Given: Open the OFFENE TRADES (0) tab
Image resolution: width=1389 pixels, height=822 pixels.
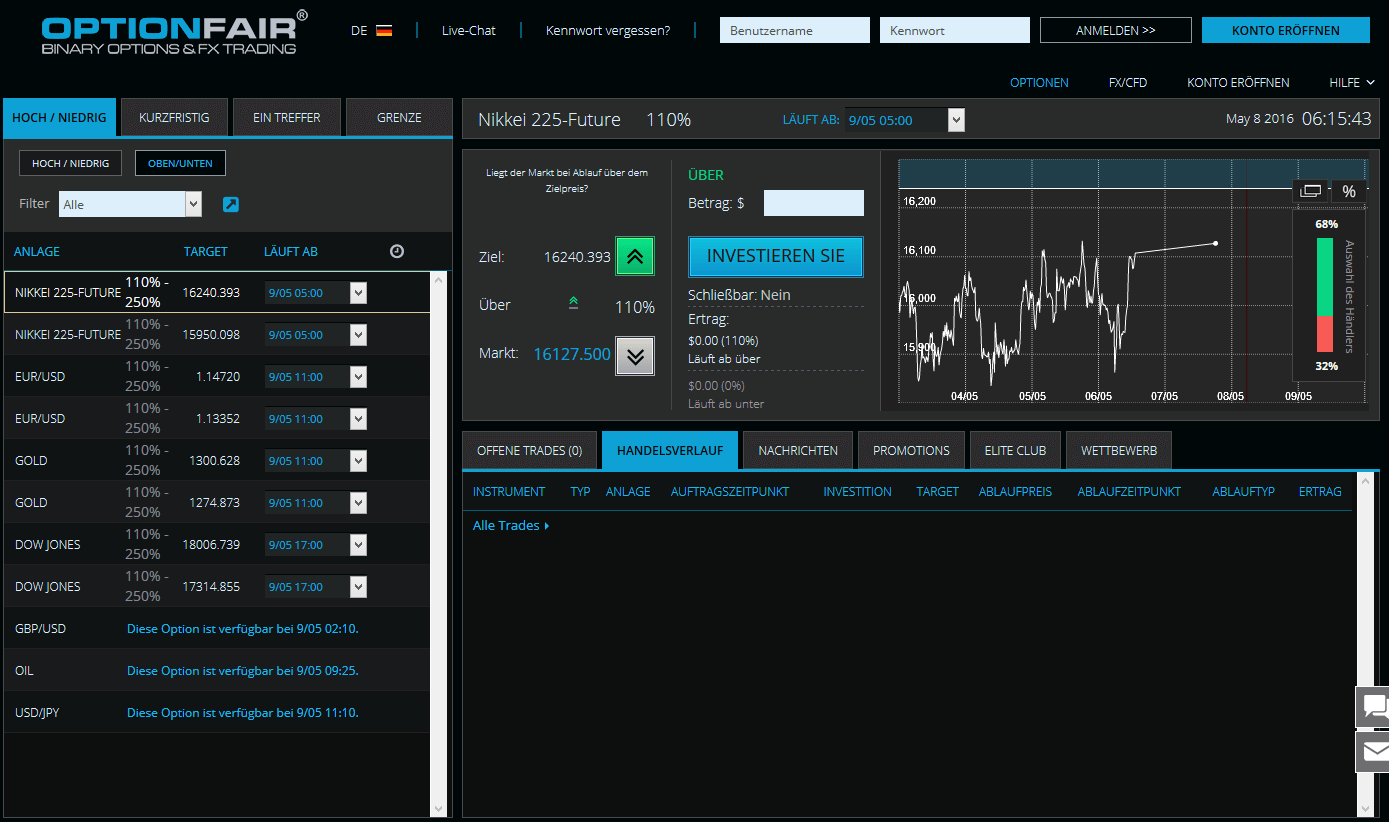Looking at the screenshot, I should tap(530, 451).
